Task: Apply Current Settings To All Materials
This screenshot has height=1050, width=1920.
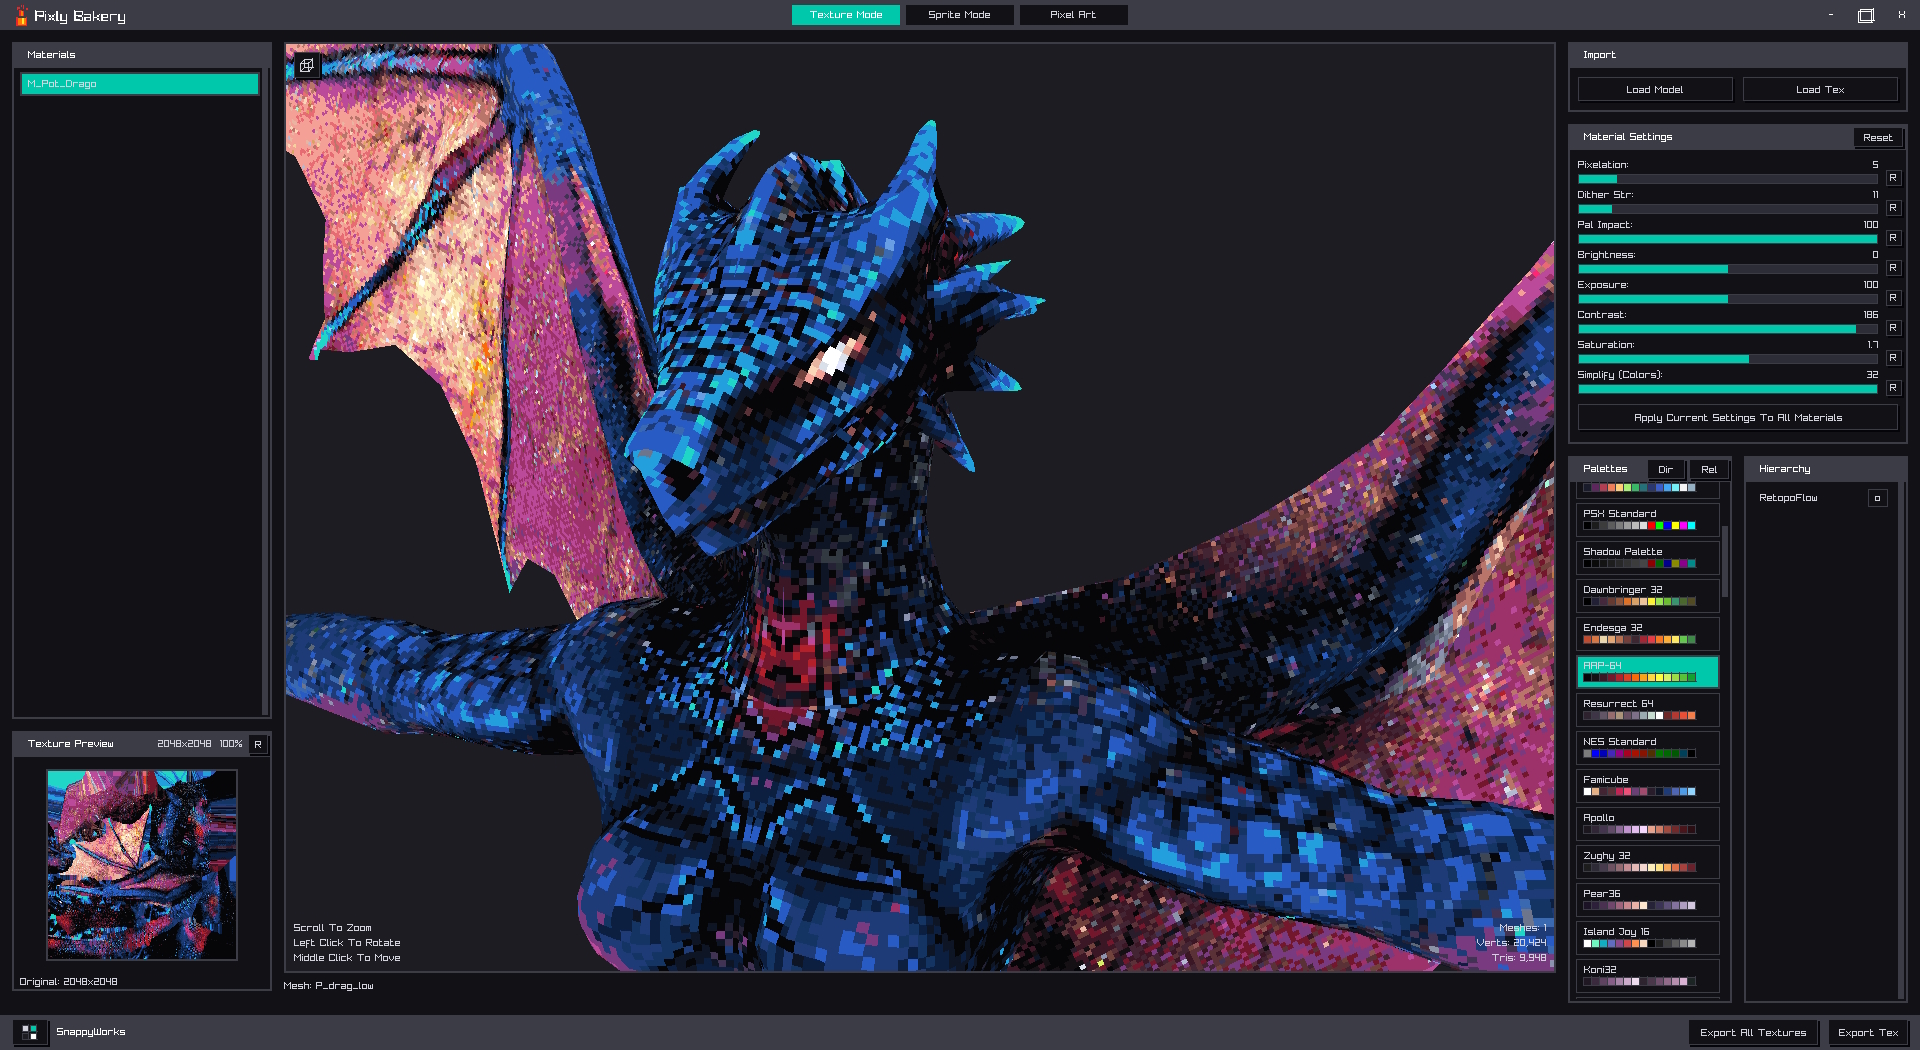Action: (1738, 417)
